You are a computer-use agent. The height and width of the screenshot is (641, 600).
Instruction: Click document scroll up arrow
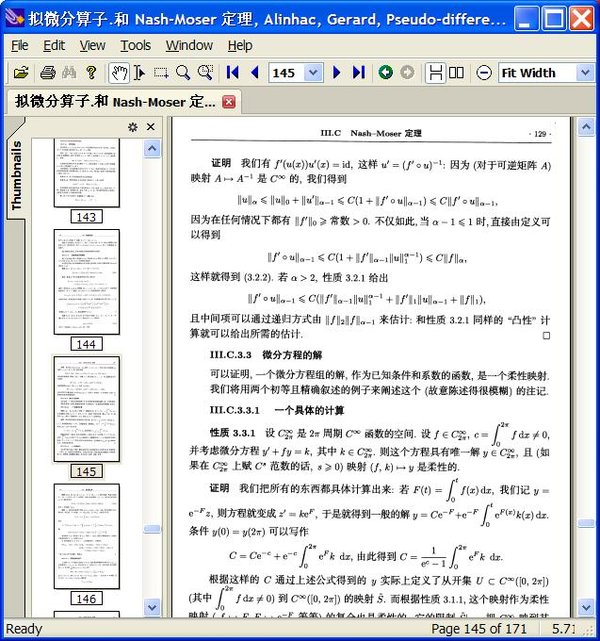click(586, 127)
